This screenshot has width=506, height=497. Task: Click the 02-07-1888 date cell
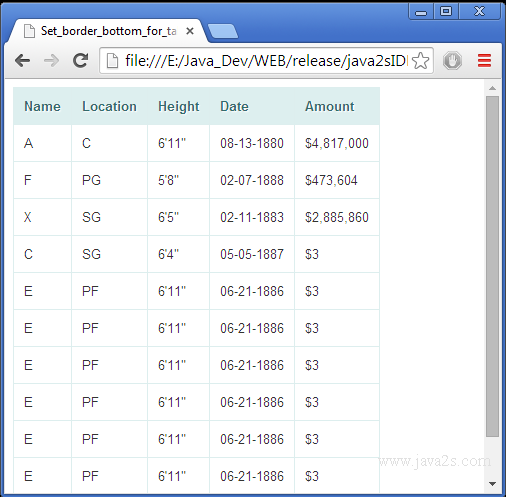(252, 180)
